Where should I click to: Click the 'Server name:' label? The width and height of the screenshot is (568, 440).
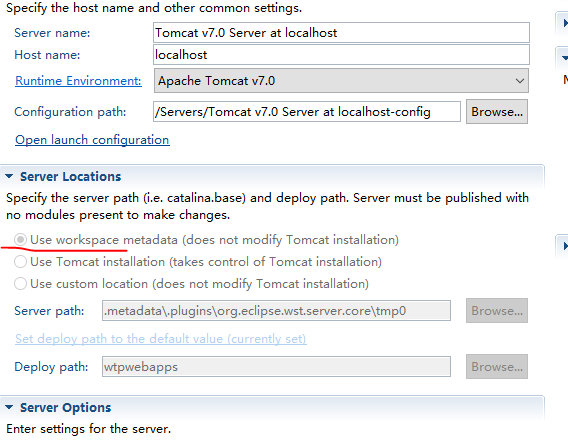click(52, 33)
